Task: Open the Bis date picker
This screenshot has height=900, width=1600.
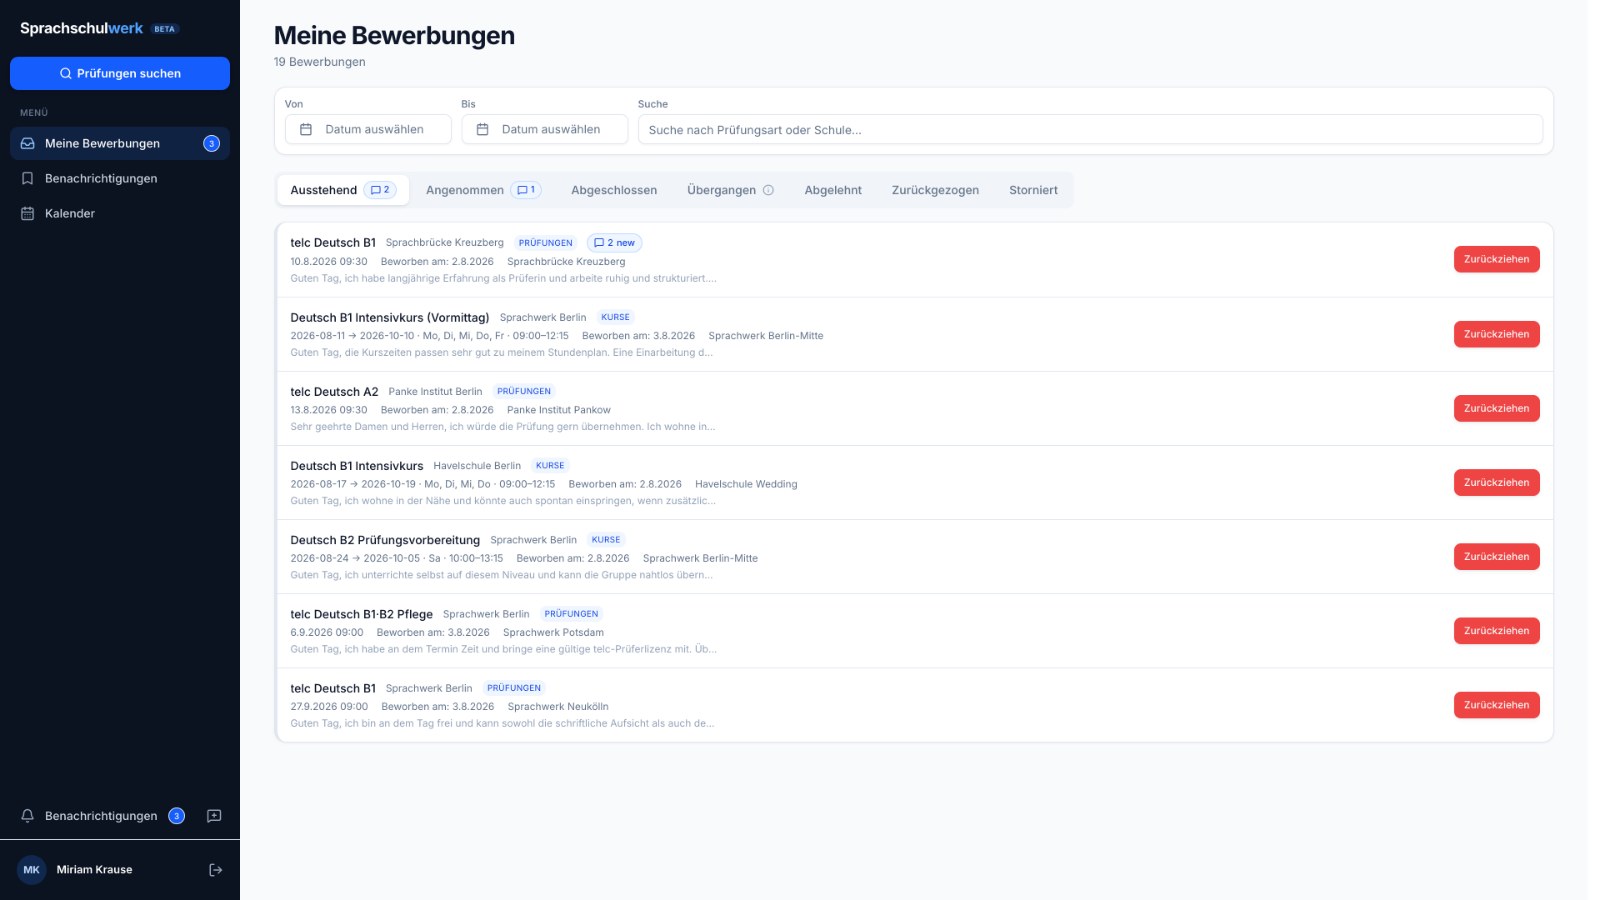Action: (544, 129)
